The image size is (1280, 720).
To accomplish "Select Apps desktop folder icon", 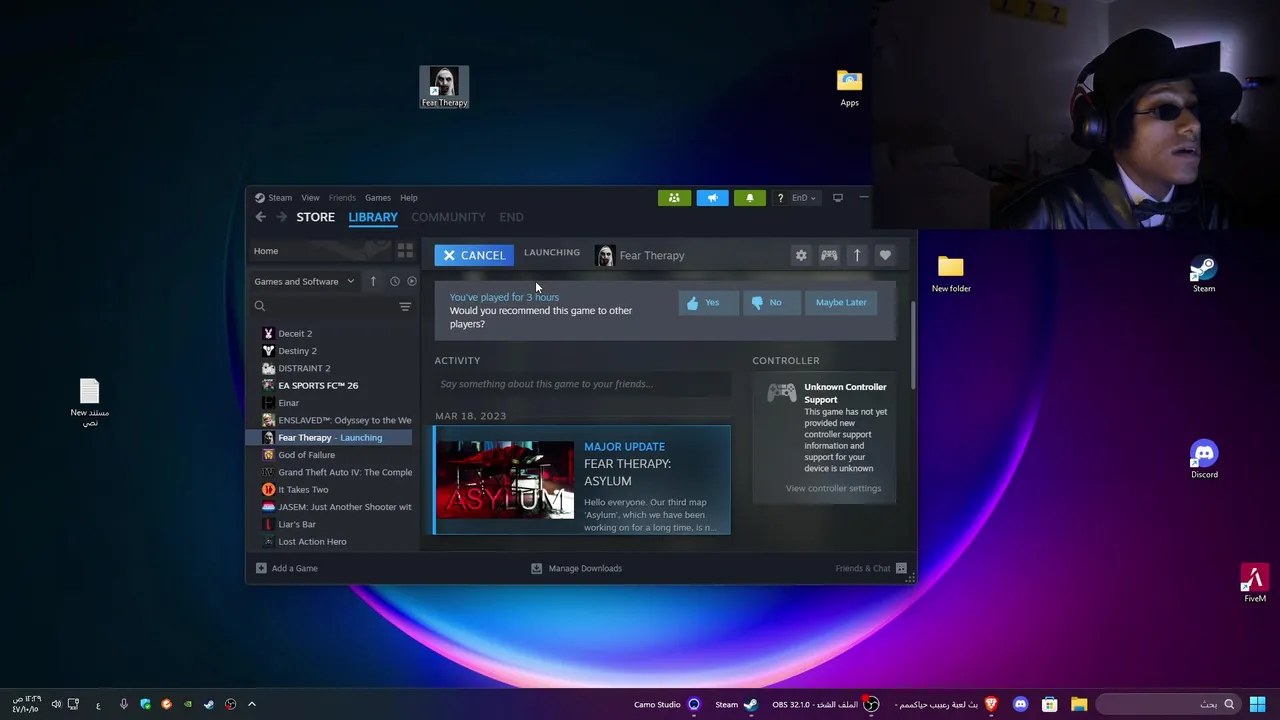I will (x=849, y=88).
